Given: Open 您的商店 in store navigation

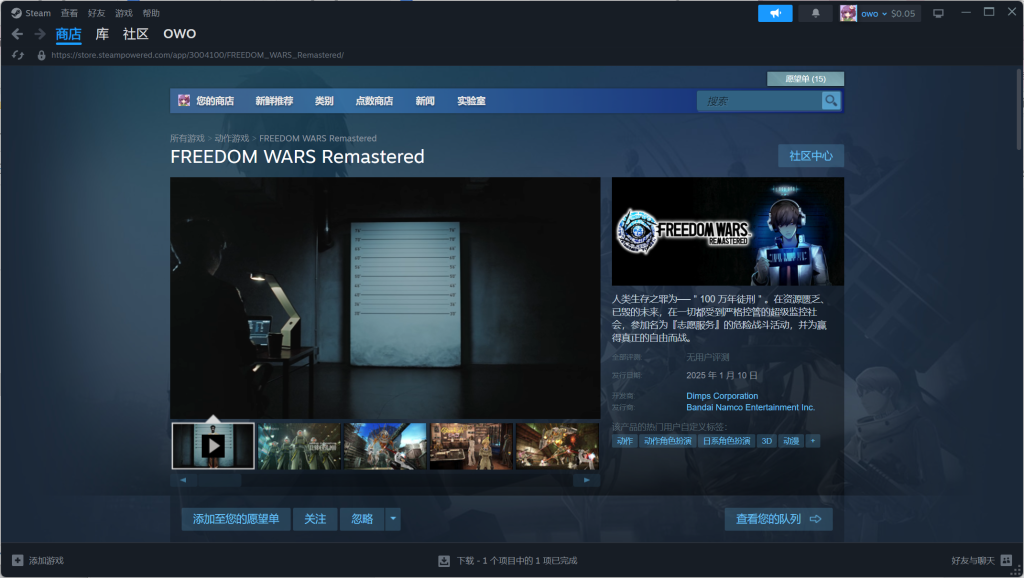Looking at the screenshot, I should click(215, 101).
